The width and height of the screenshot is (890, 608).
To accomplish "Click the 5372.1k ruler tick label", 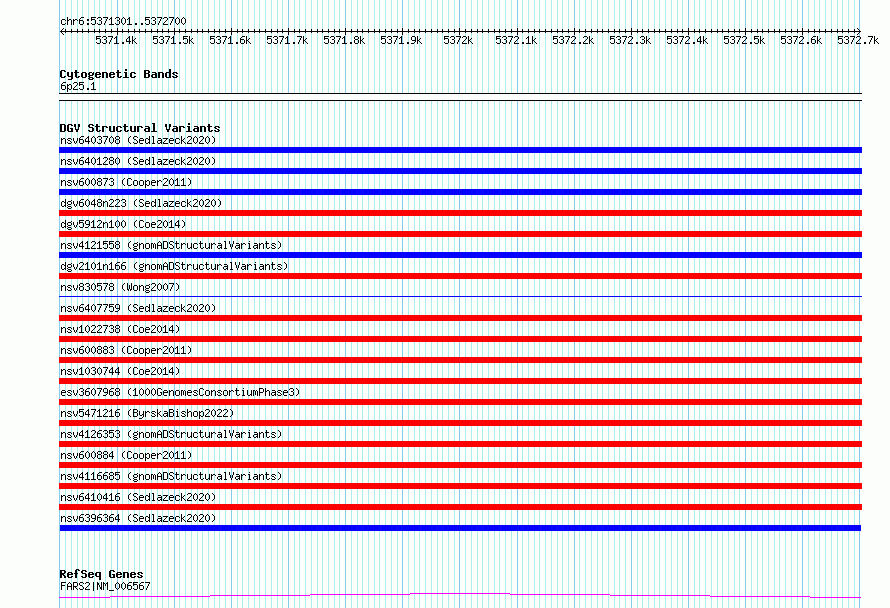I will click(x=516, y=40).
